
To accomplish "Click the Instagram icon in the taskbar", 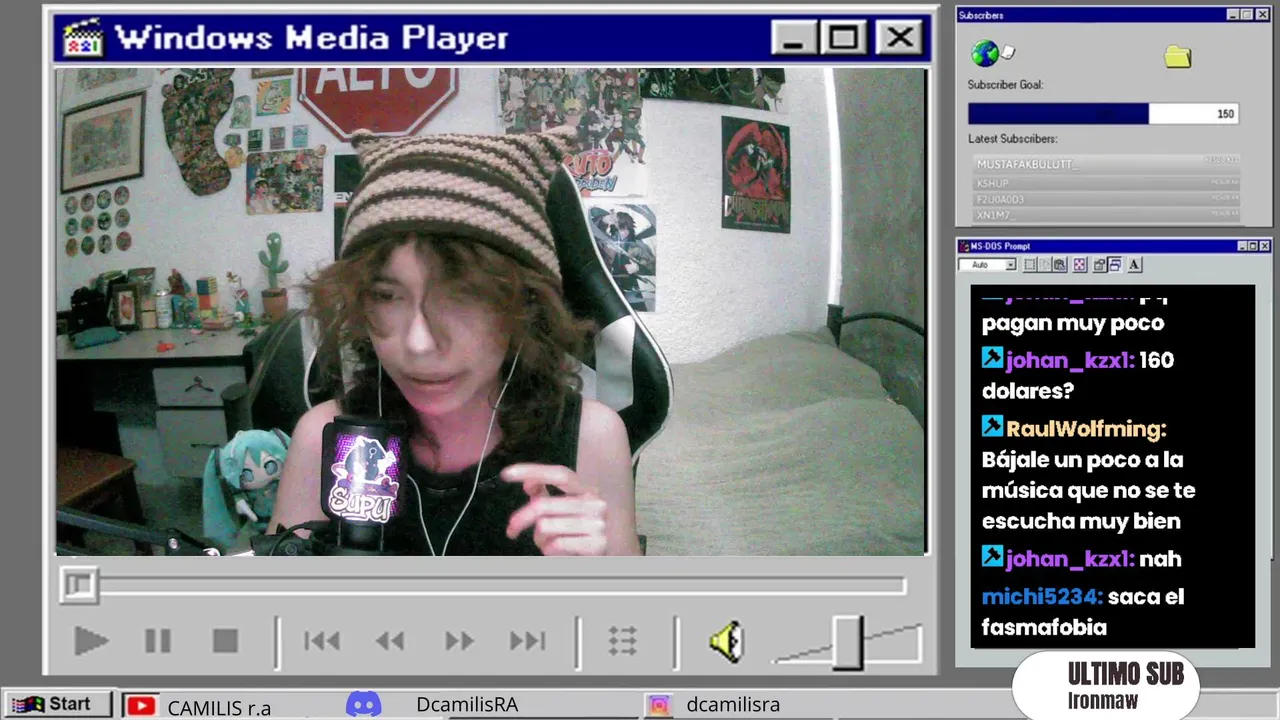I will point(659,705).
